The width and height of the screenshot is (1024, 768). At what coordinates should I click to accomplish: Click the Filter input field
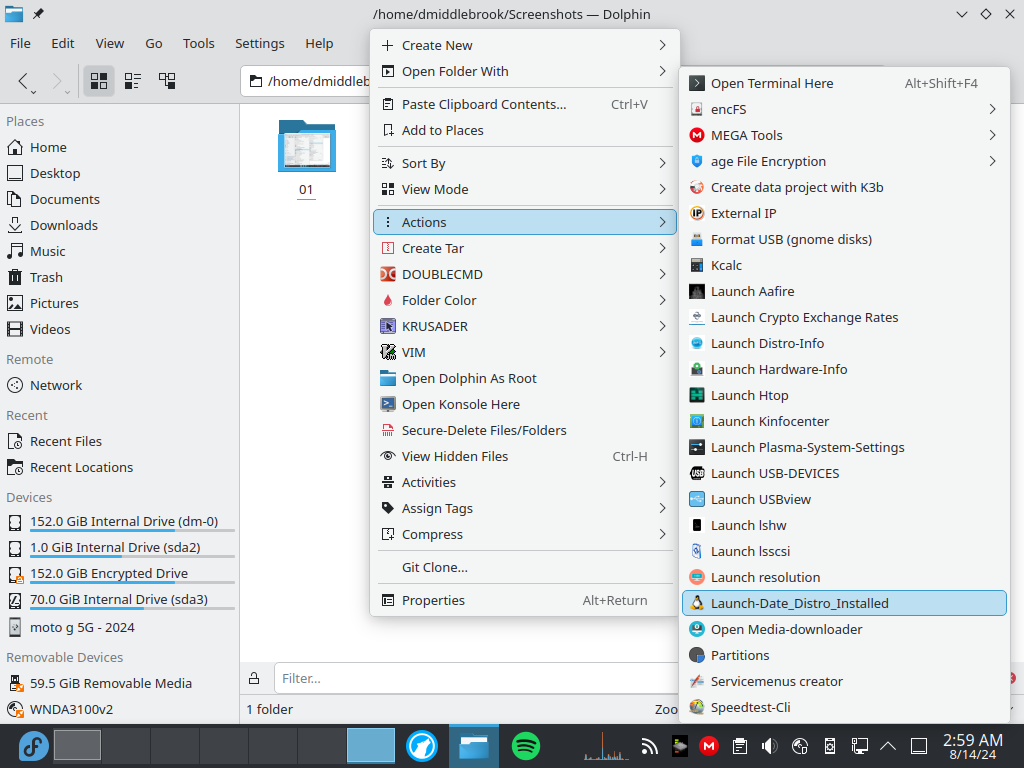tap(477, 679)
